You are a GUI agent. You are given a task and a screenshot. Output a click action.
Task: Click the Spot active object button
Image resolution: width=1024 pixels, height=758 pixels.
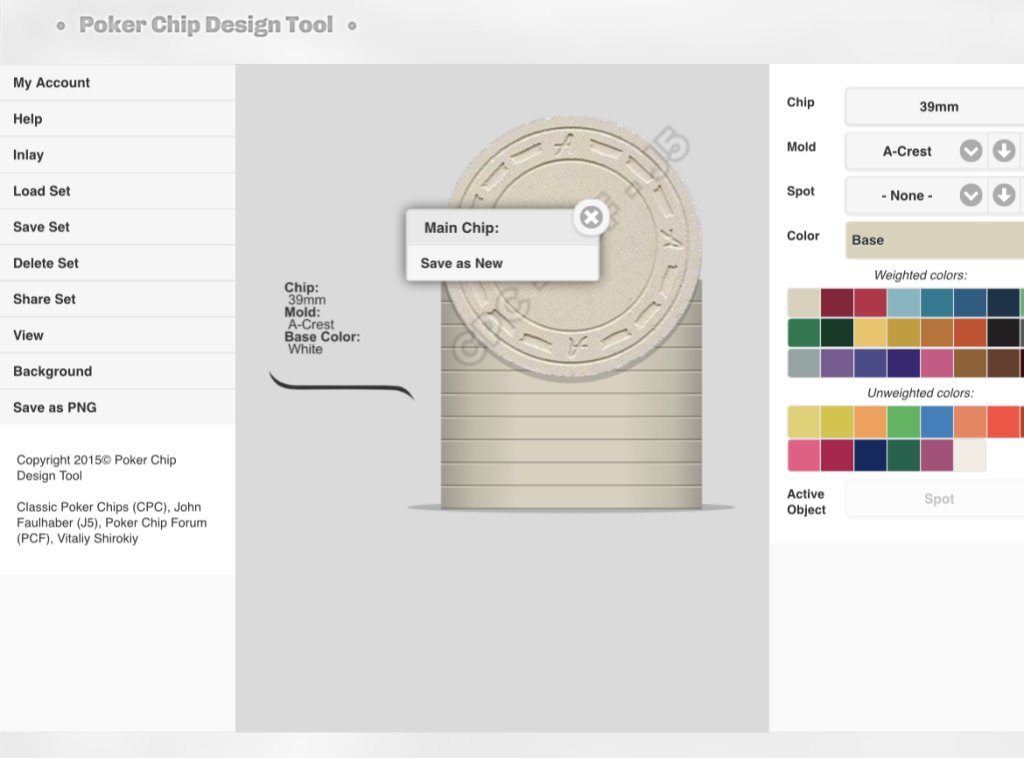click(x=936, y=499)
